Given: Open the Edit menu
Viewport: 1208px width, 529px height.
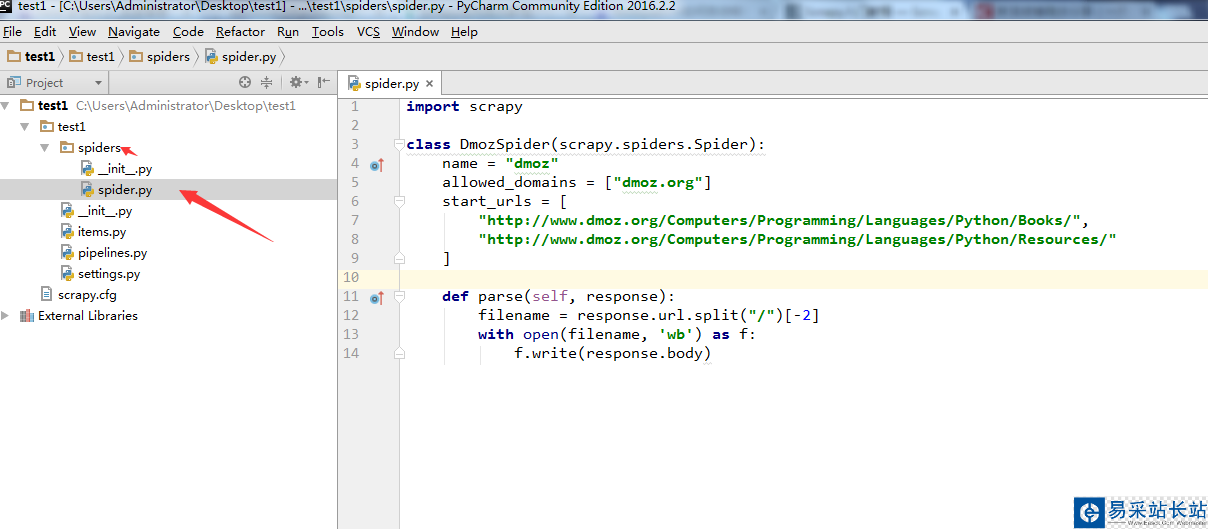Looking at the screenshot, I should click(45, 32).
